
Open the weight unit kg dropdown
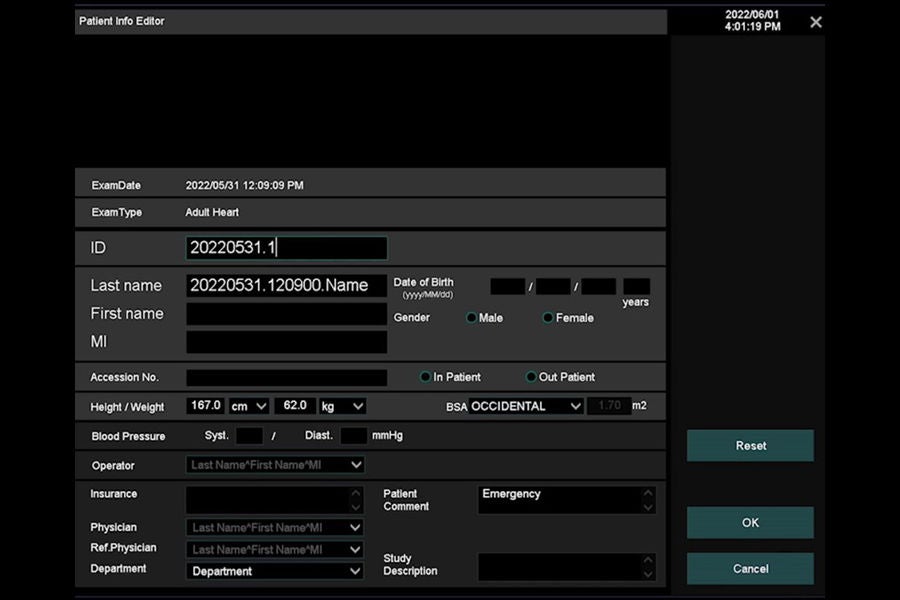(342, 406)
